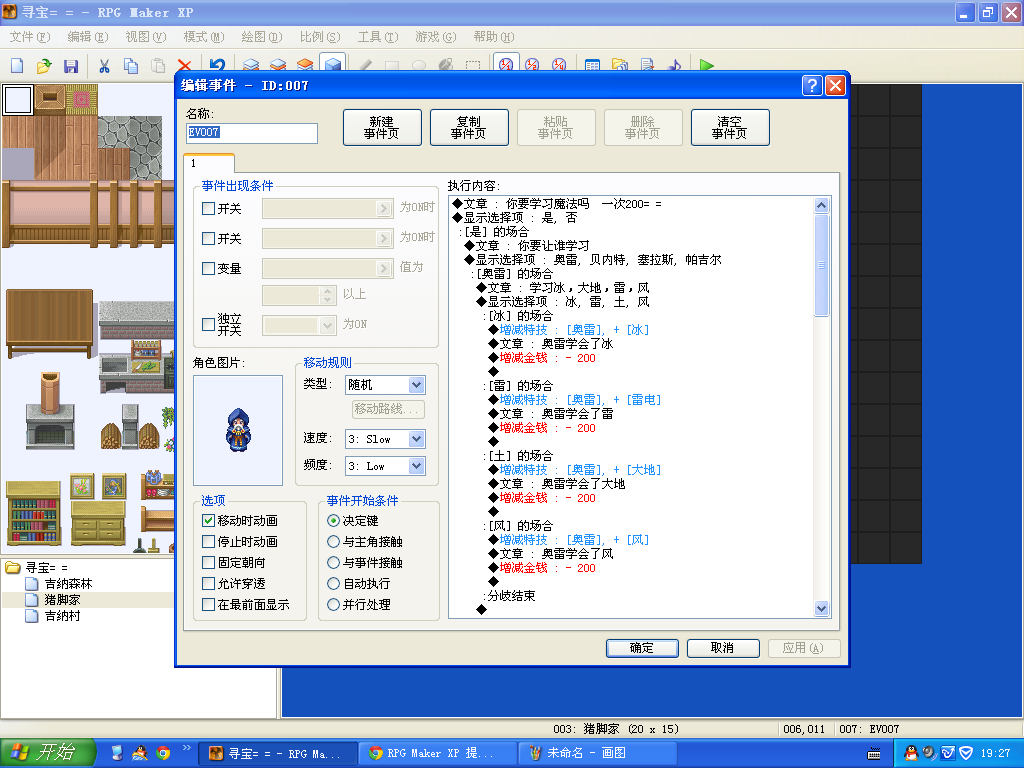Enable the second 开关 condition checkbox
The width and height of the screenshot is (1024, 768).
[x=208, y=238]
